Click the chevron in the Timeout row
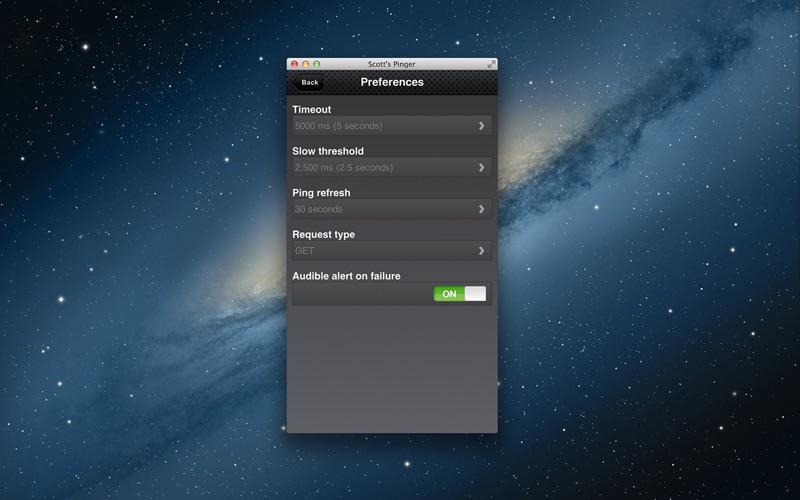This screenshot has width=800, height=500. tap(481, 126)
